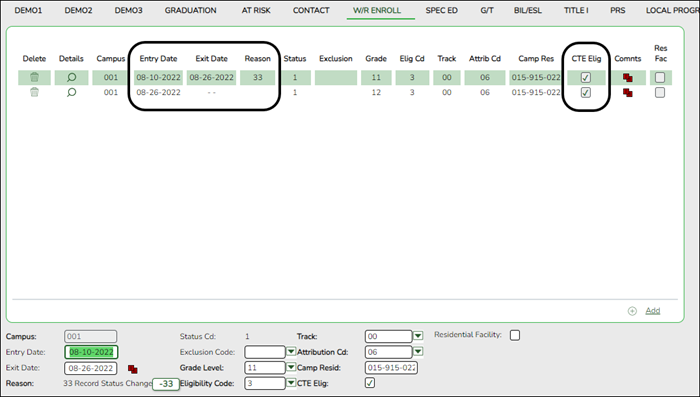The width and height of the screenshot is (700, 397).
Task: Check Res Fac box in grade 12 row
Action: tap(660, 92)
